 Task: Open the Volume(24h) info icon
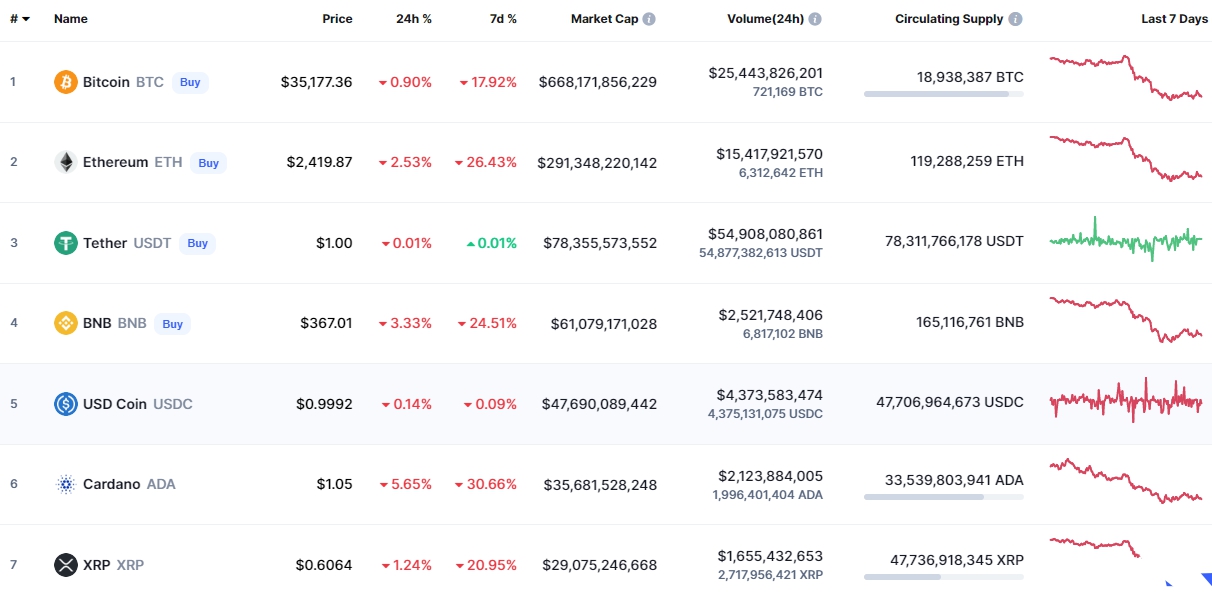click(x=815, y=19)
